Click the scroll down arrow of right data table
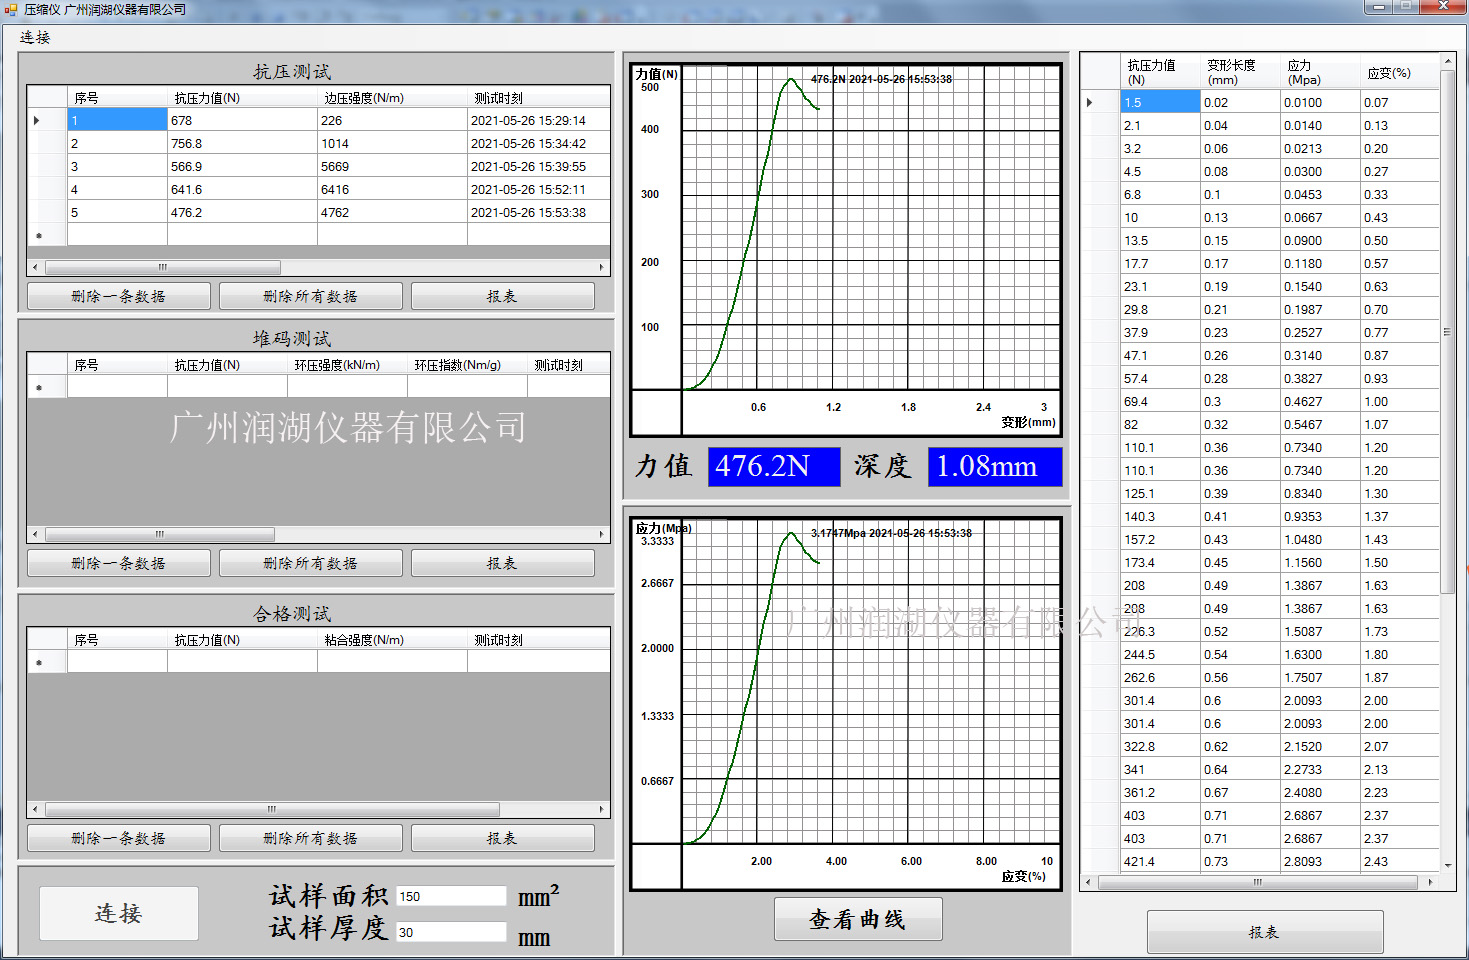Image resolution: width=1469 pixels, height=960 pixels. pos(1447,866)
